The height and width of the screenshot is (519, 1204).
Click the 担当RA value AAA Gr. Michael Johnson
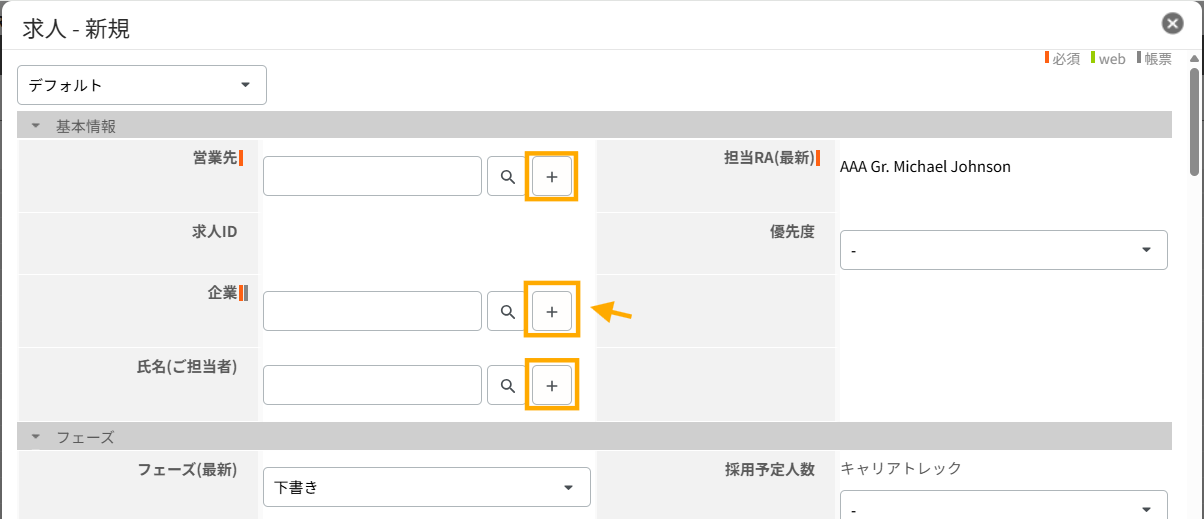click(925, 167)
